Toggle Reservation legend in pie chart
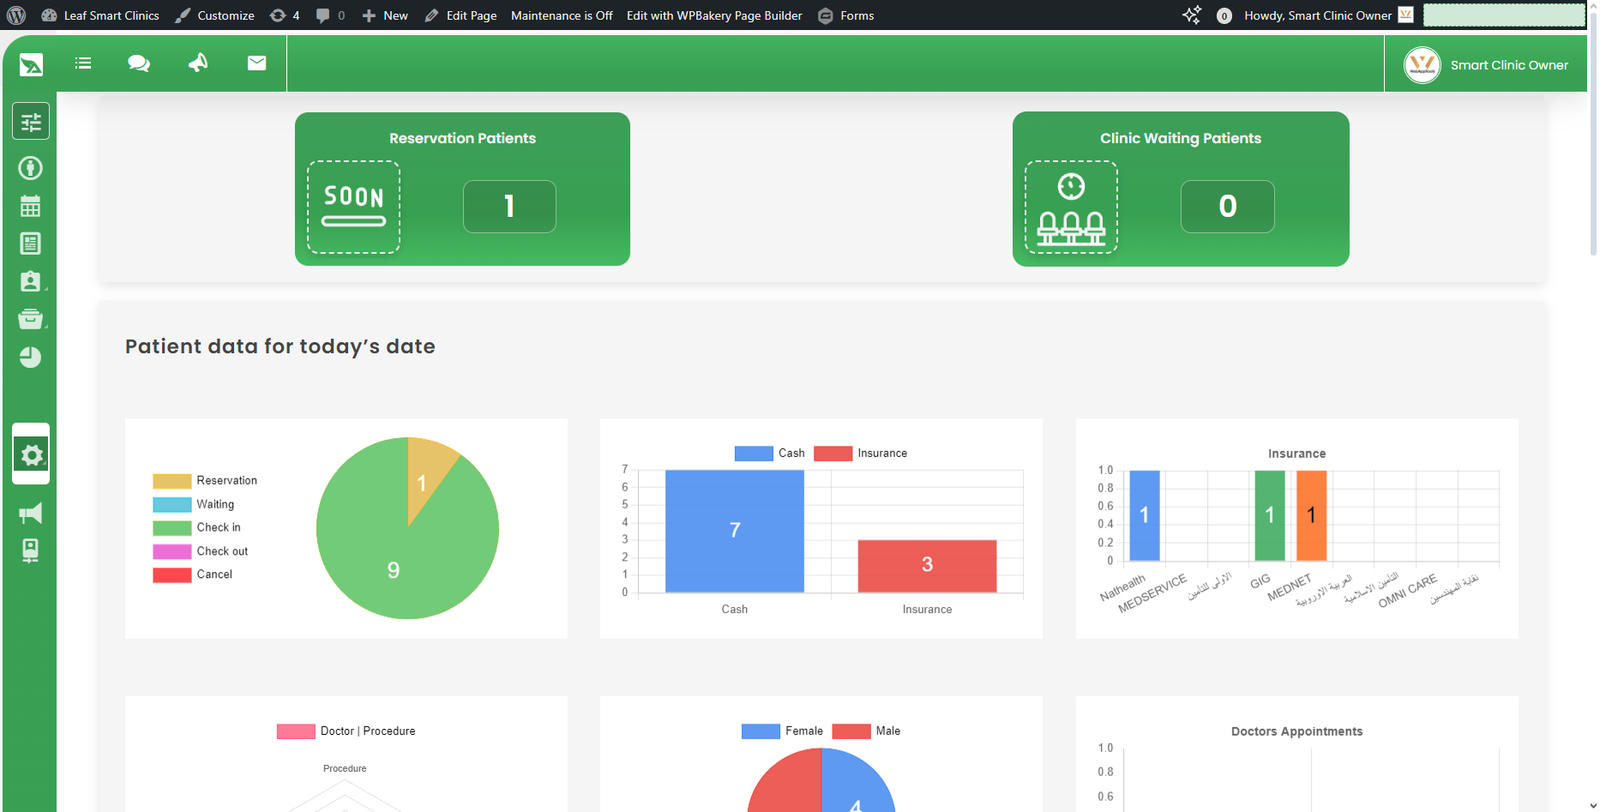Image resolution: width=1600 pixels, height=812 pixels. point(205,481)
